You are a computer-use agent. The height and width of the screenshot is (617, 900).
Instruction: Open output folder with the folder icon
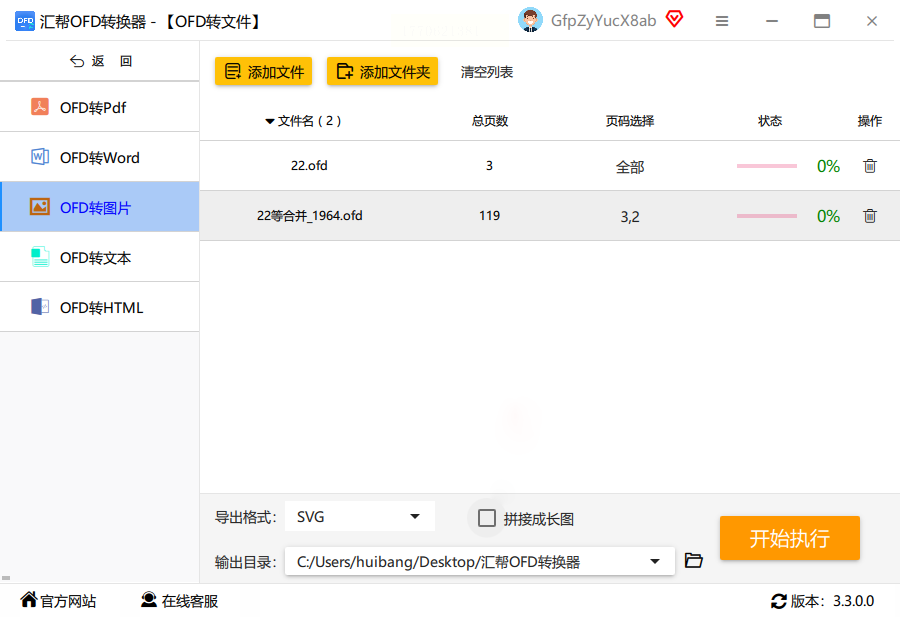[x=694, y=561]
